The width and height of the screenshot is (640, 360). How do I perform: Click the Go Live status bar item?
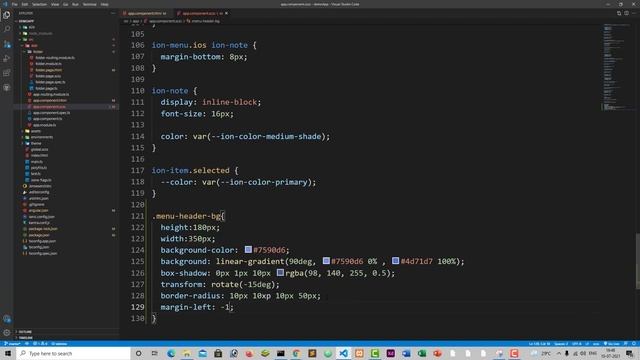point(611,344)
